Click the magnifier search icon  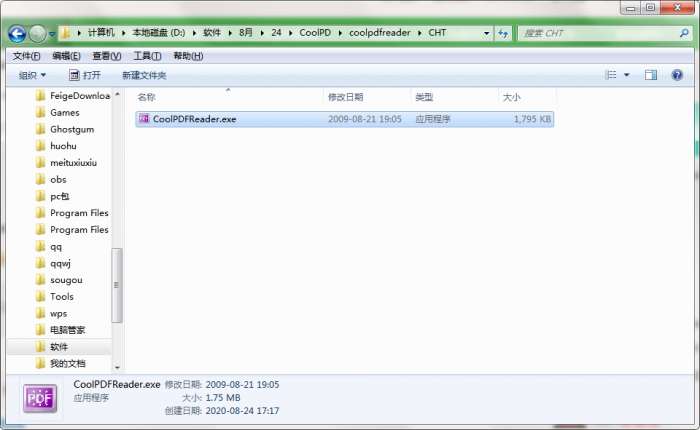coord(684,33)
